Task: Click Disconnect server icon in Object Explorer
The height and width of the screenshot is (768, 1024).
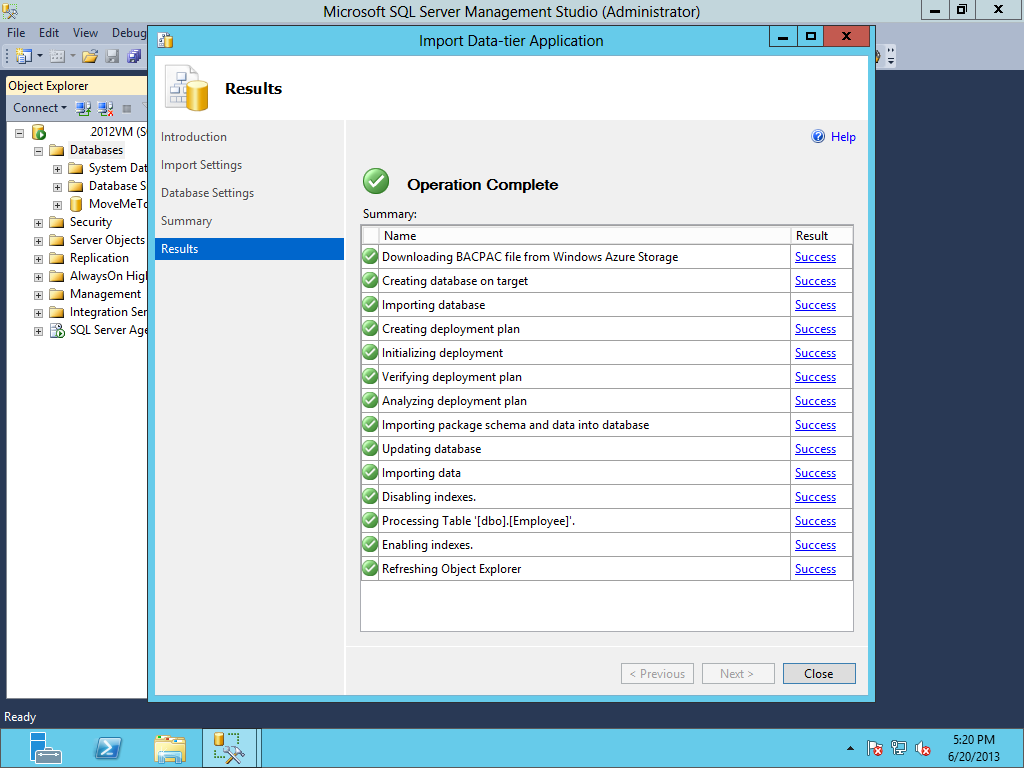Action: coord(105,108)
